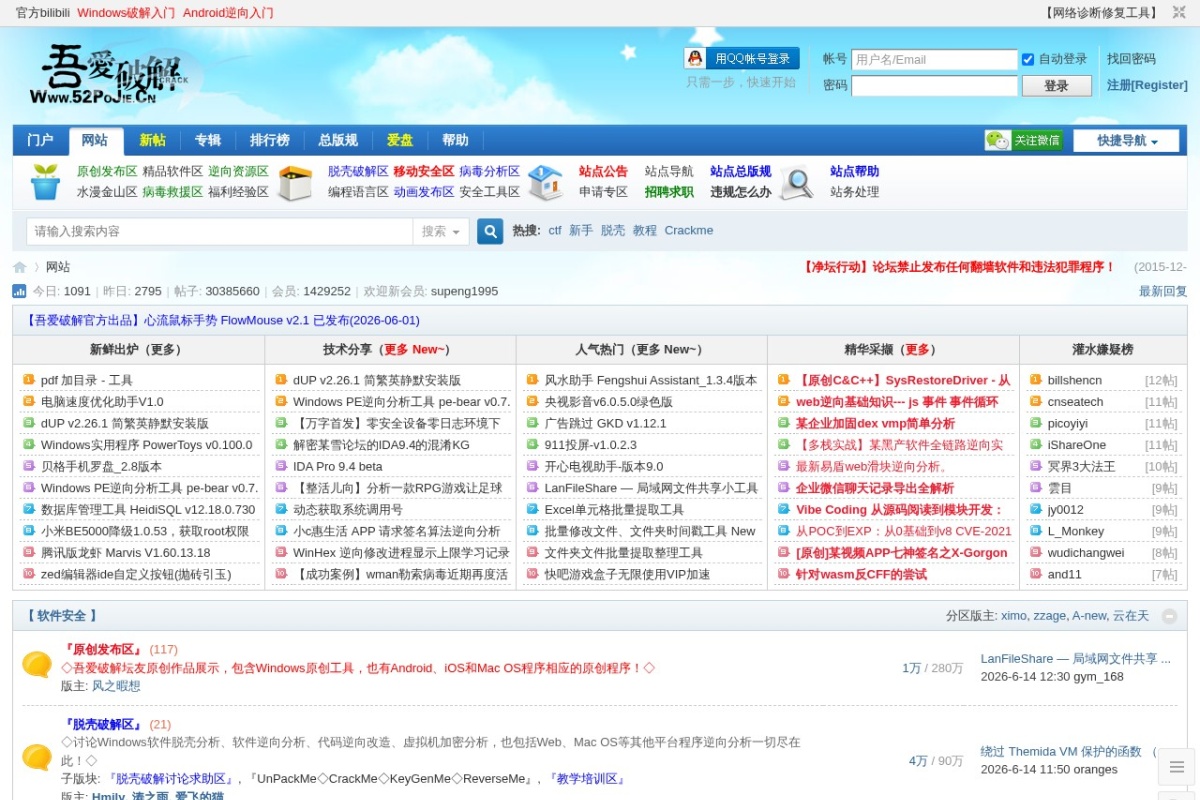Click the magnifying glass category icon
Viewport: 1200px width, 800px height.
click(x=796, y=182)
